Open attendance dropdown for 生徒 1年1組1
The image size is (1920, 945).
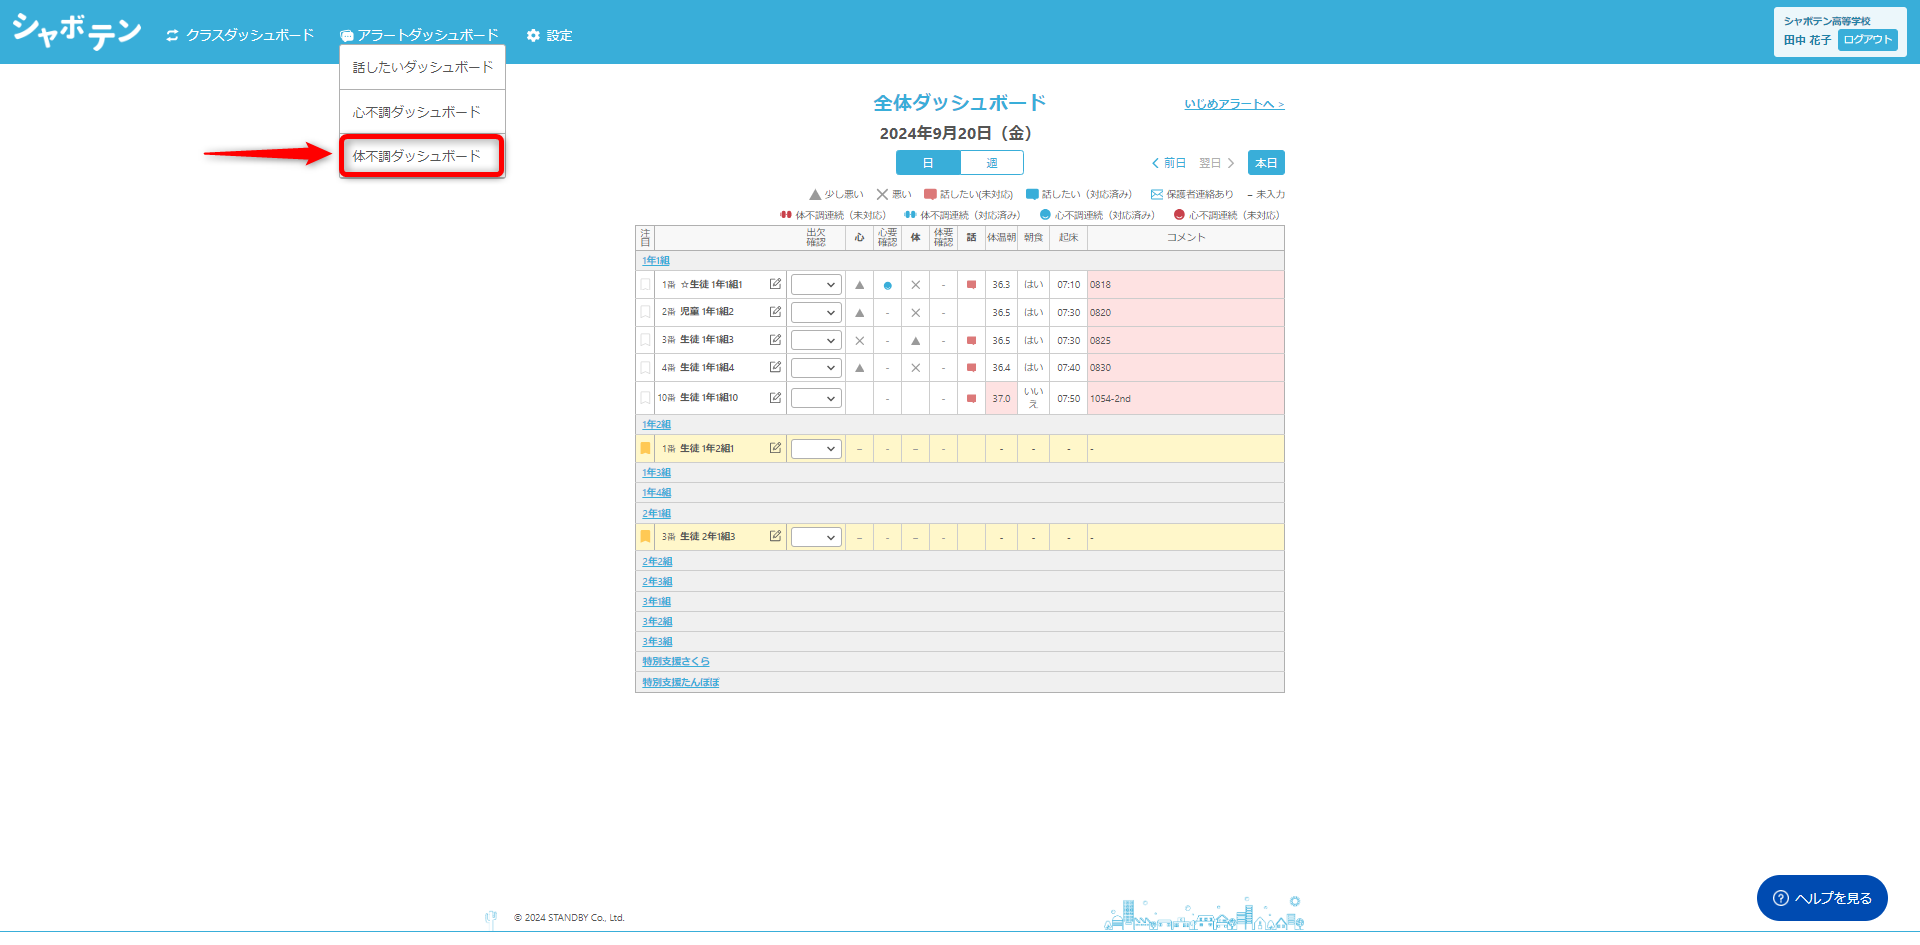tap(816, 285)
